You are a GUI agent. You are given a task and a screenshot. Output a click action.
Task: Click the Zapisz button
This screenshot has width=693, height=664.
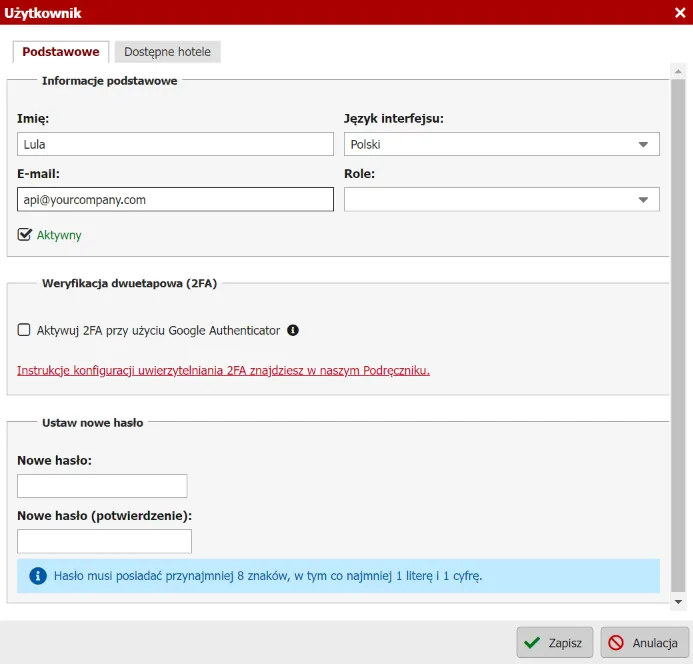(555, 642)
